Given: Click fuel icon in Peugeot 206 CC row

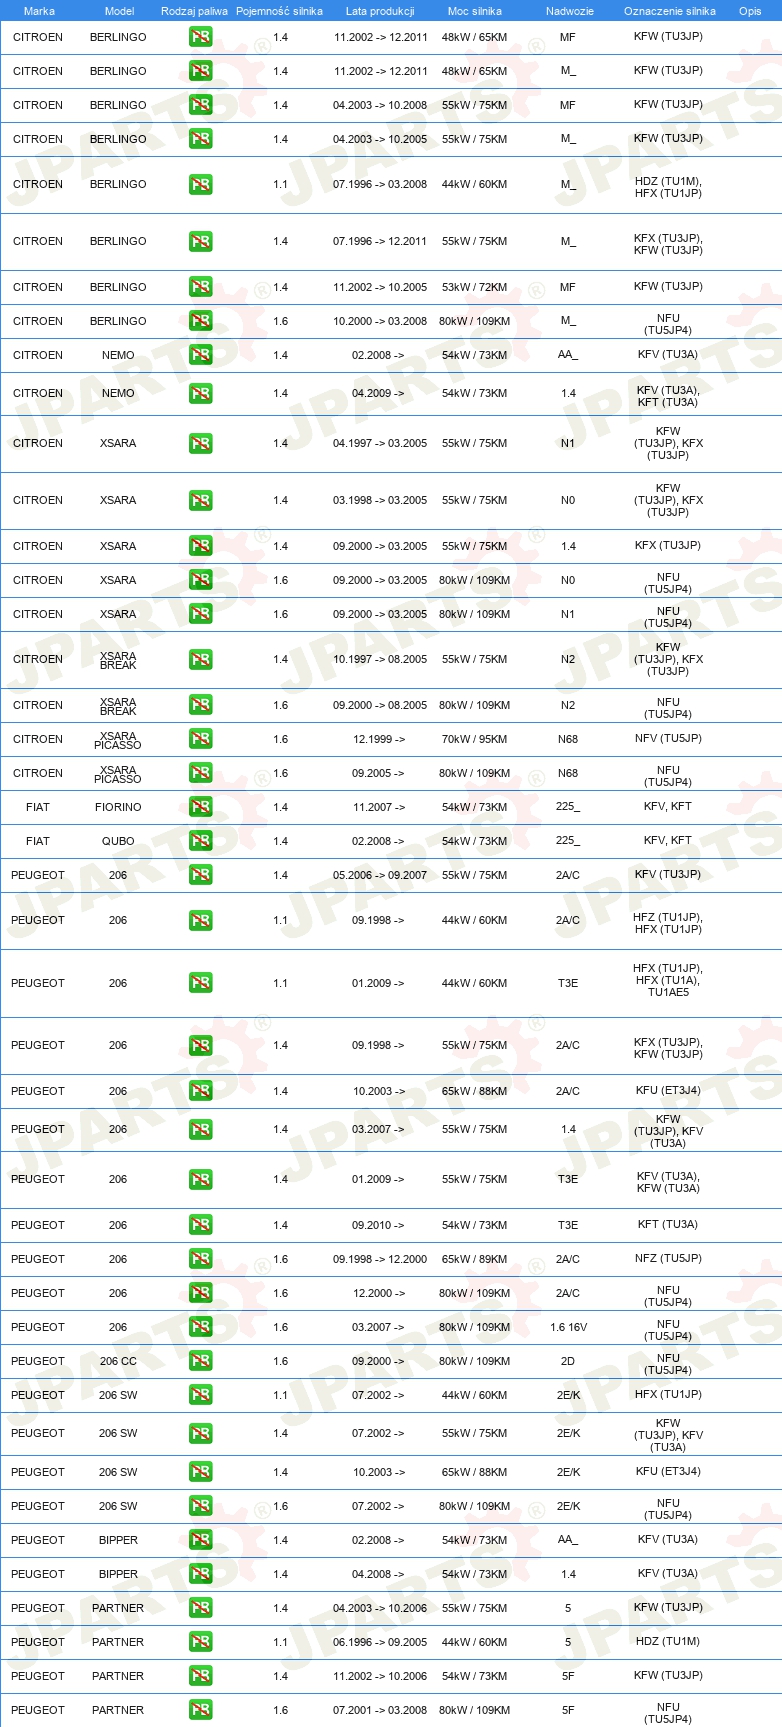Looking at the screenshot, I should [x=200, y=1361].
